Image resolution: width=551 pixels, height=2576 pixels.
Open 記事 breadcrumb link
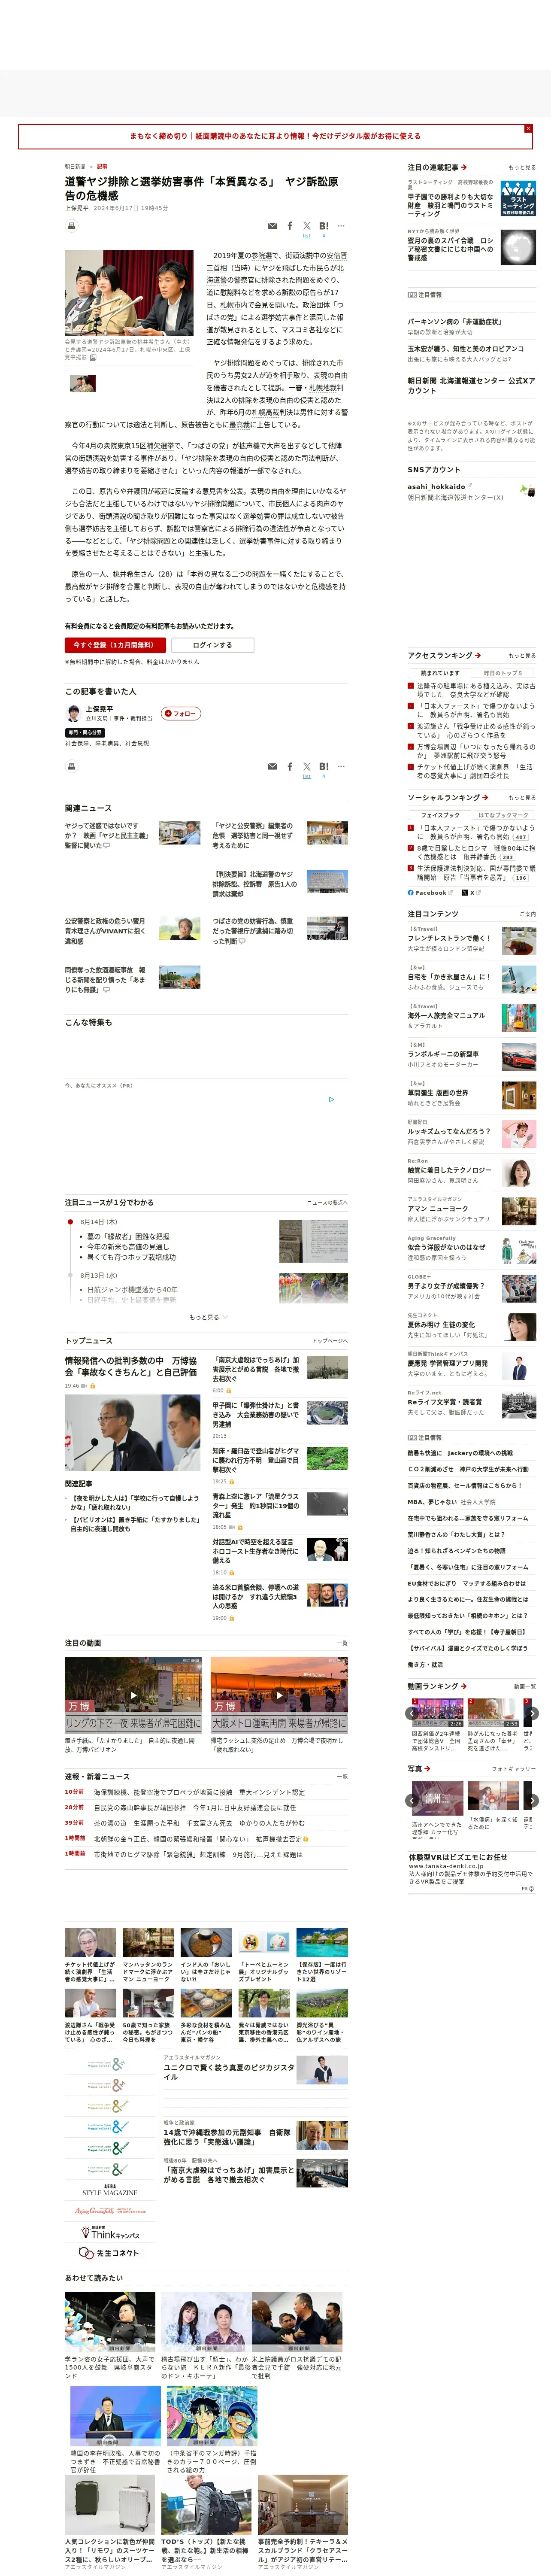(102, 167)
